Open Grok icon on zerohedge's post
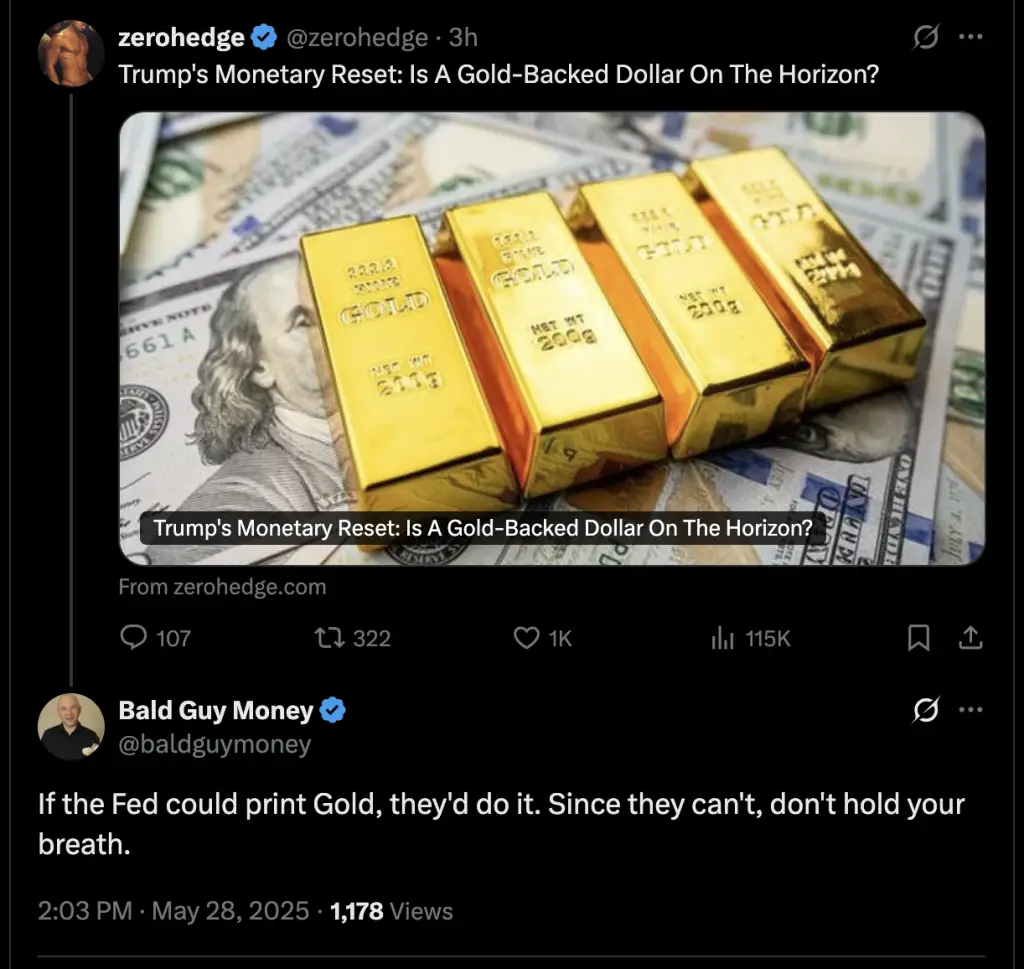This screenshot has width=1024, height=969. pos(925,37)
